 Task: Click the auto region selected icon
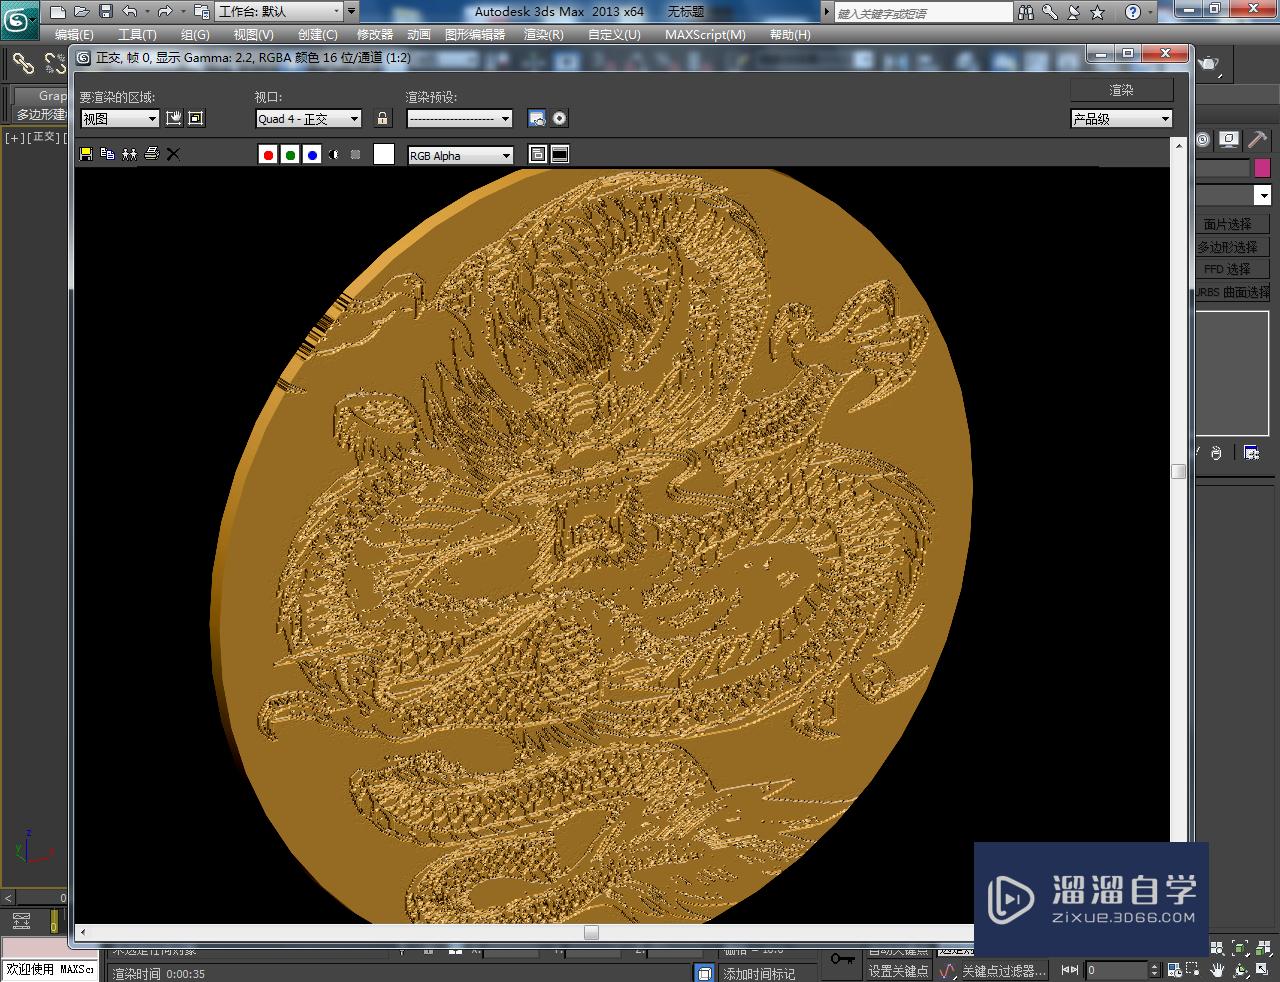tap(196, 118)
